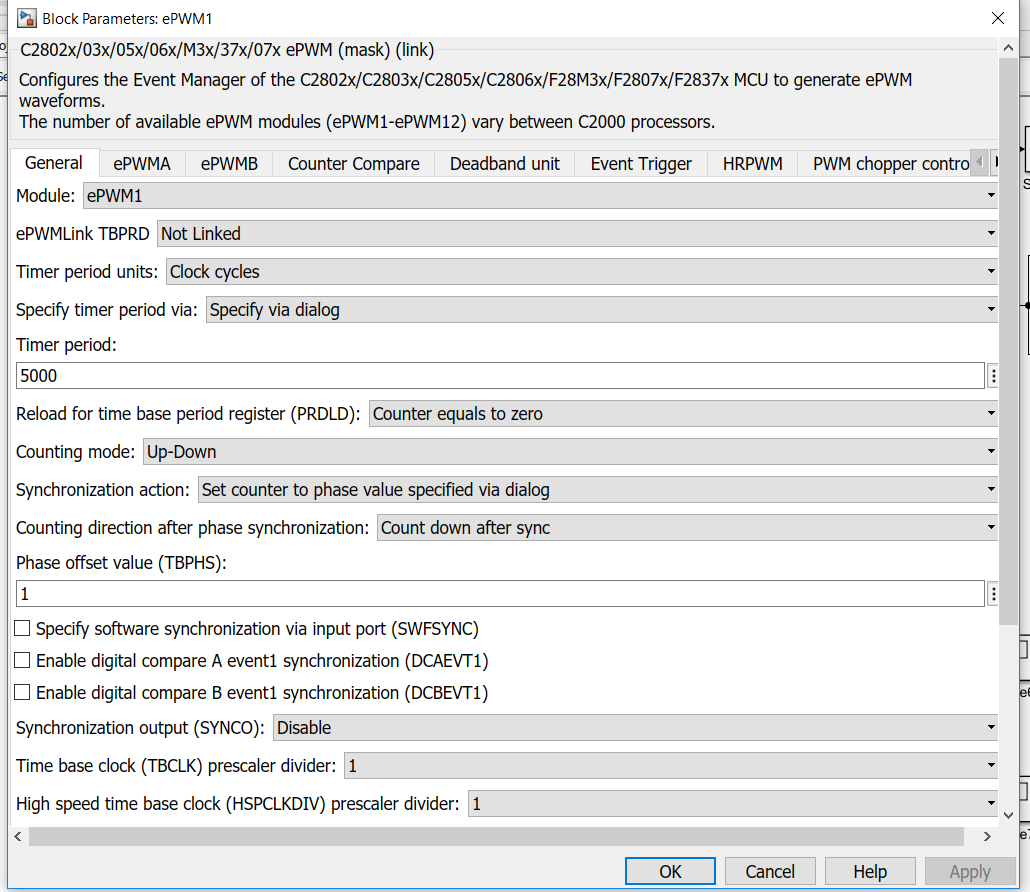Screen dimensions: 1030x892
Task: Click the vertical scrollbar up arrow
Action: (x=1008, y=48)
